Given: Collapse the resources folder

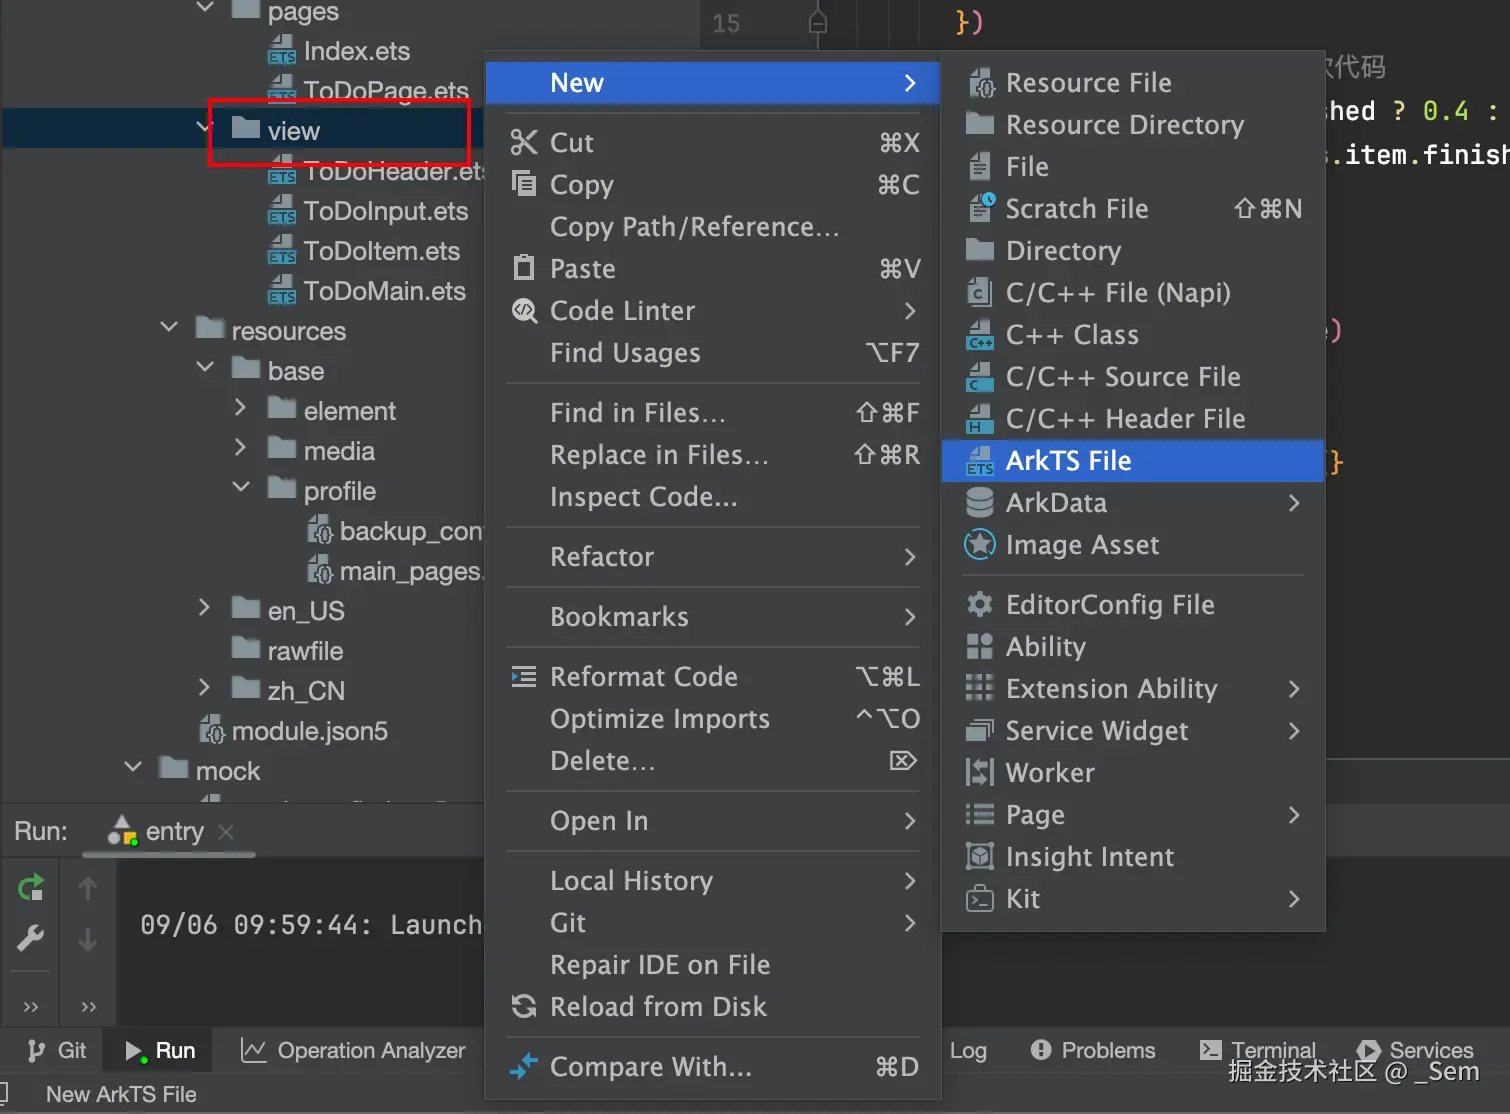Looking at the screenshot, I should 170,328.
